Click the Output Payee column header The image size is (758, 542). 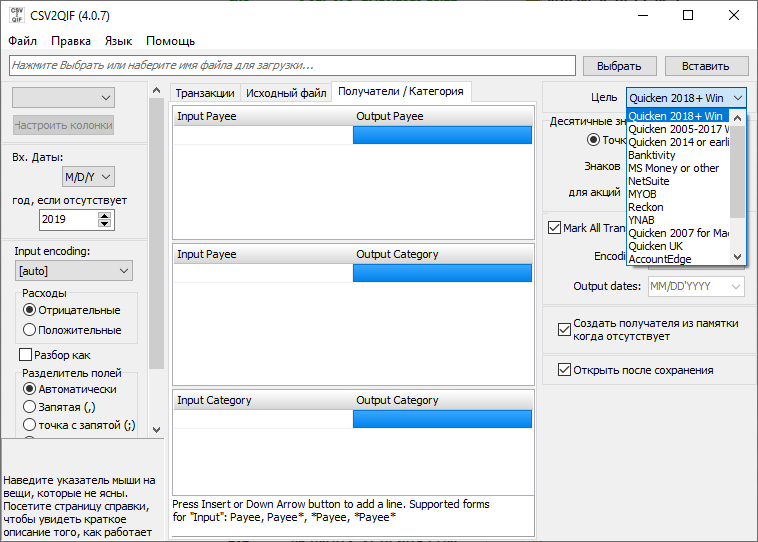[443, 116]
